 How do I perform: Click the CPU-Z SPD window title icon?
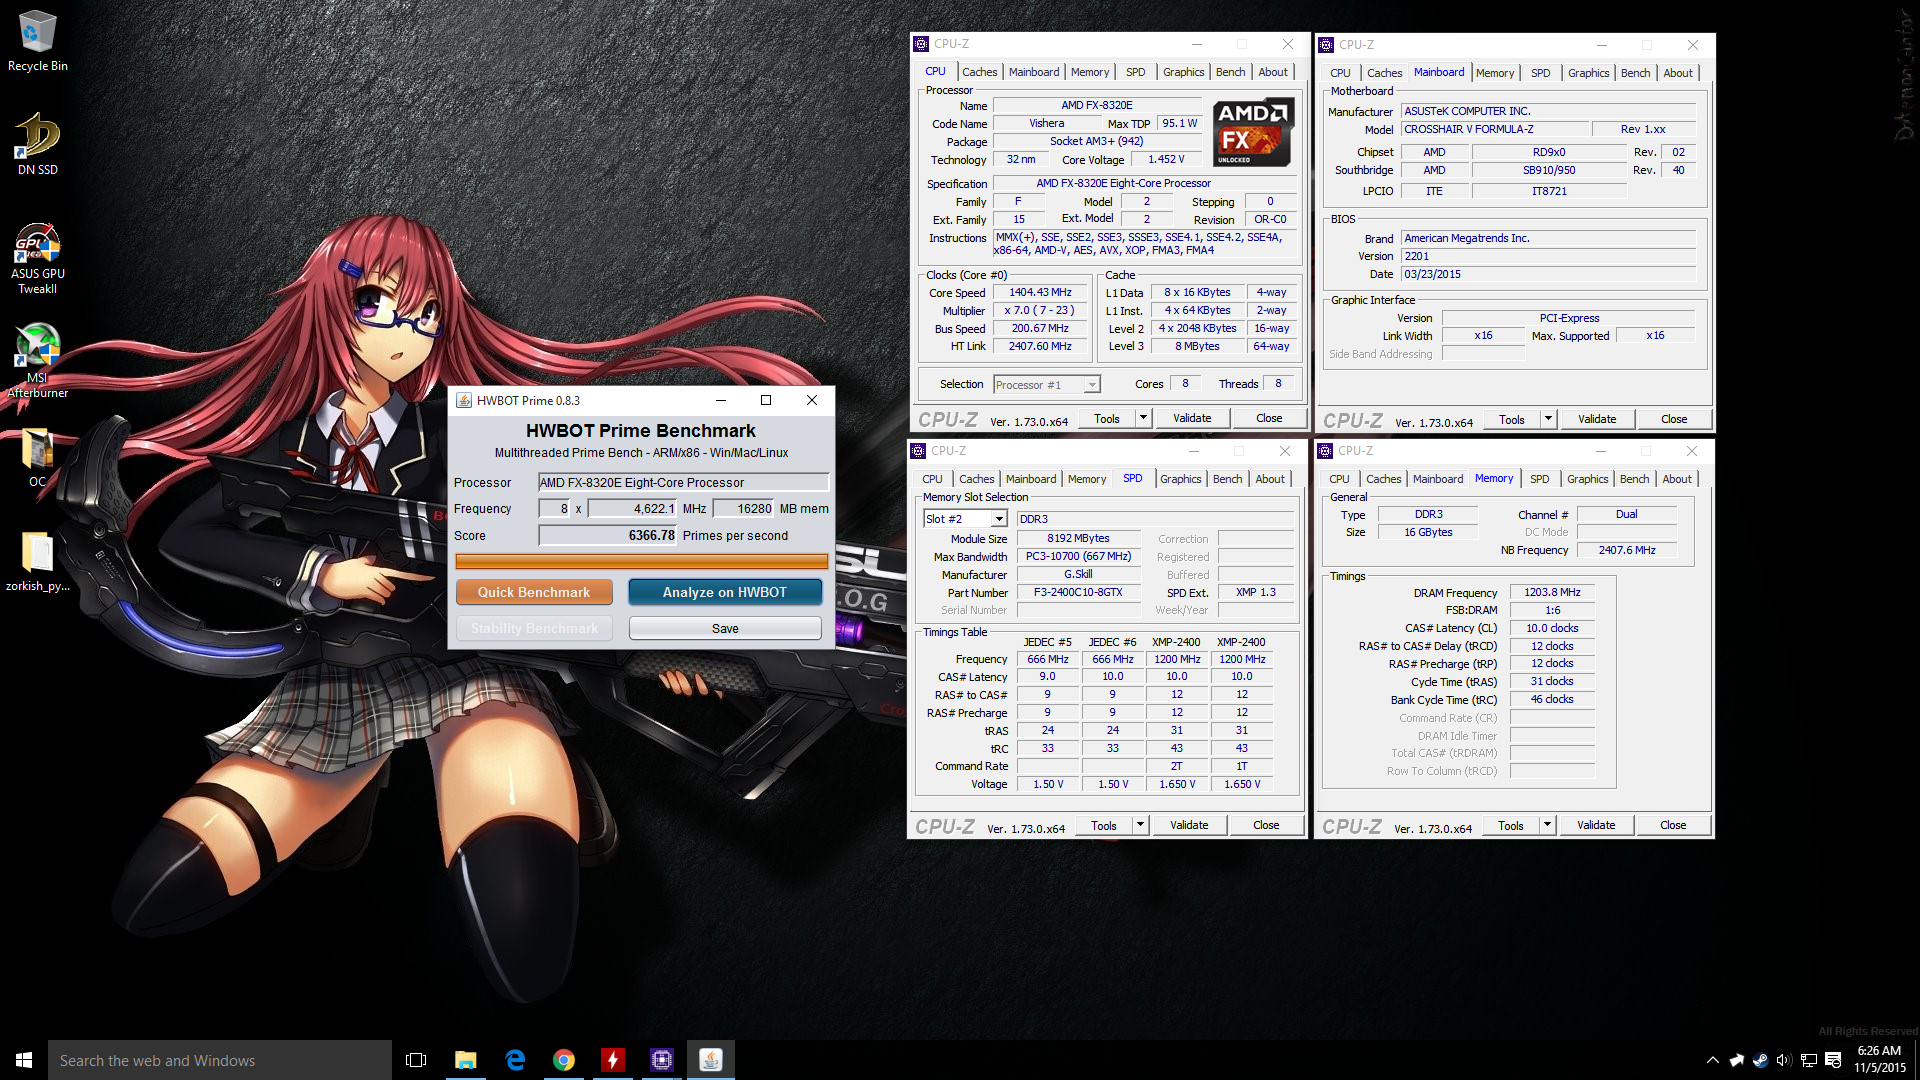(x=918, y=451)
